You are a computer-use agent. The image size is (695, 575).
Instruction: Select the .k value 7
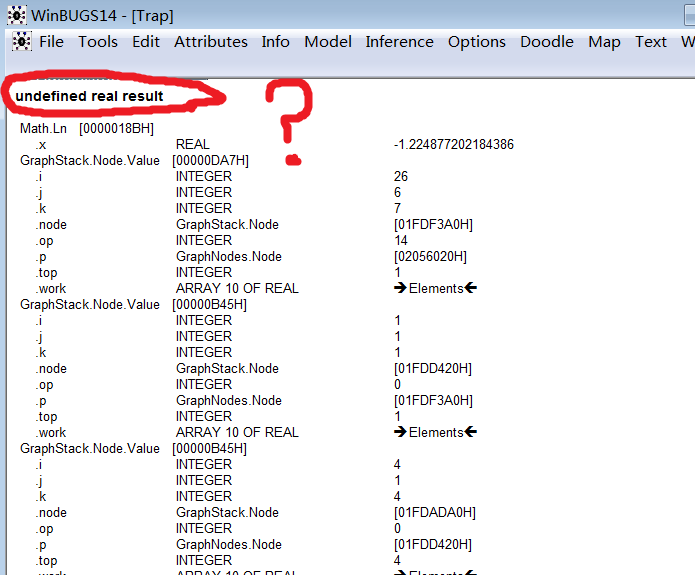(x=397, y=208)
